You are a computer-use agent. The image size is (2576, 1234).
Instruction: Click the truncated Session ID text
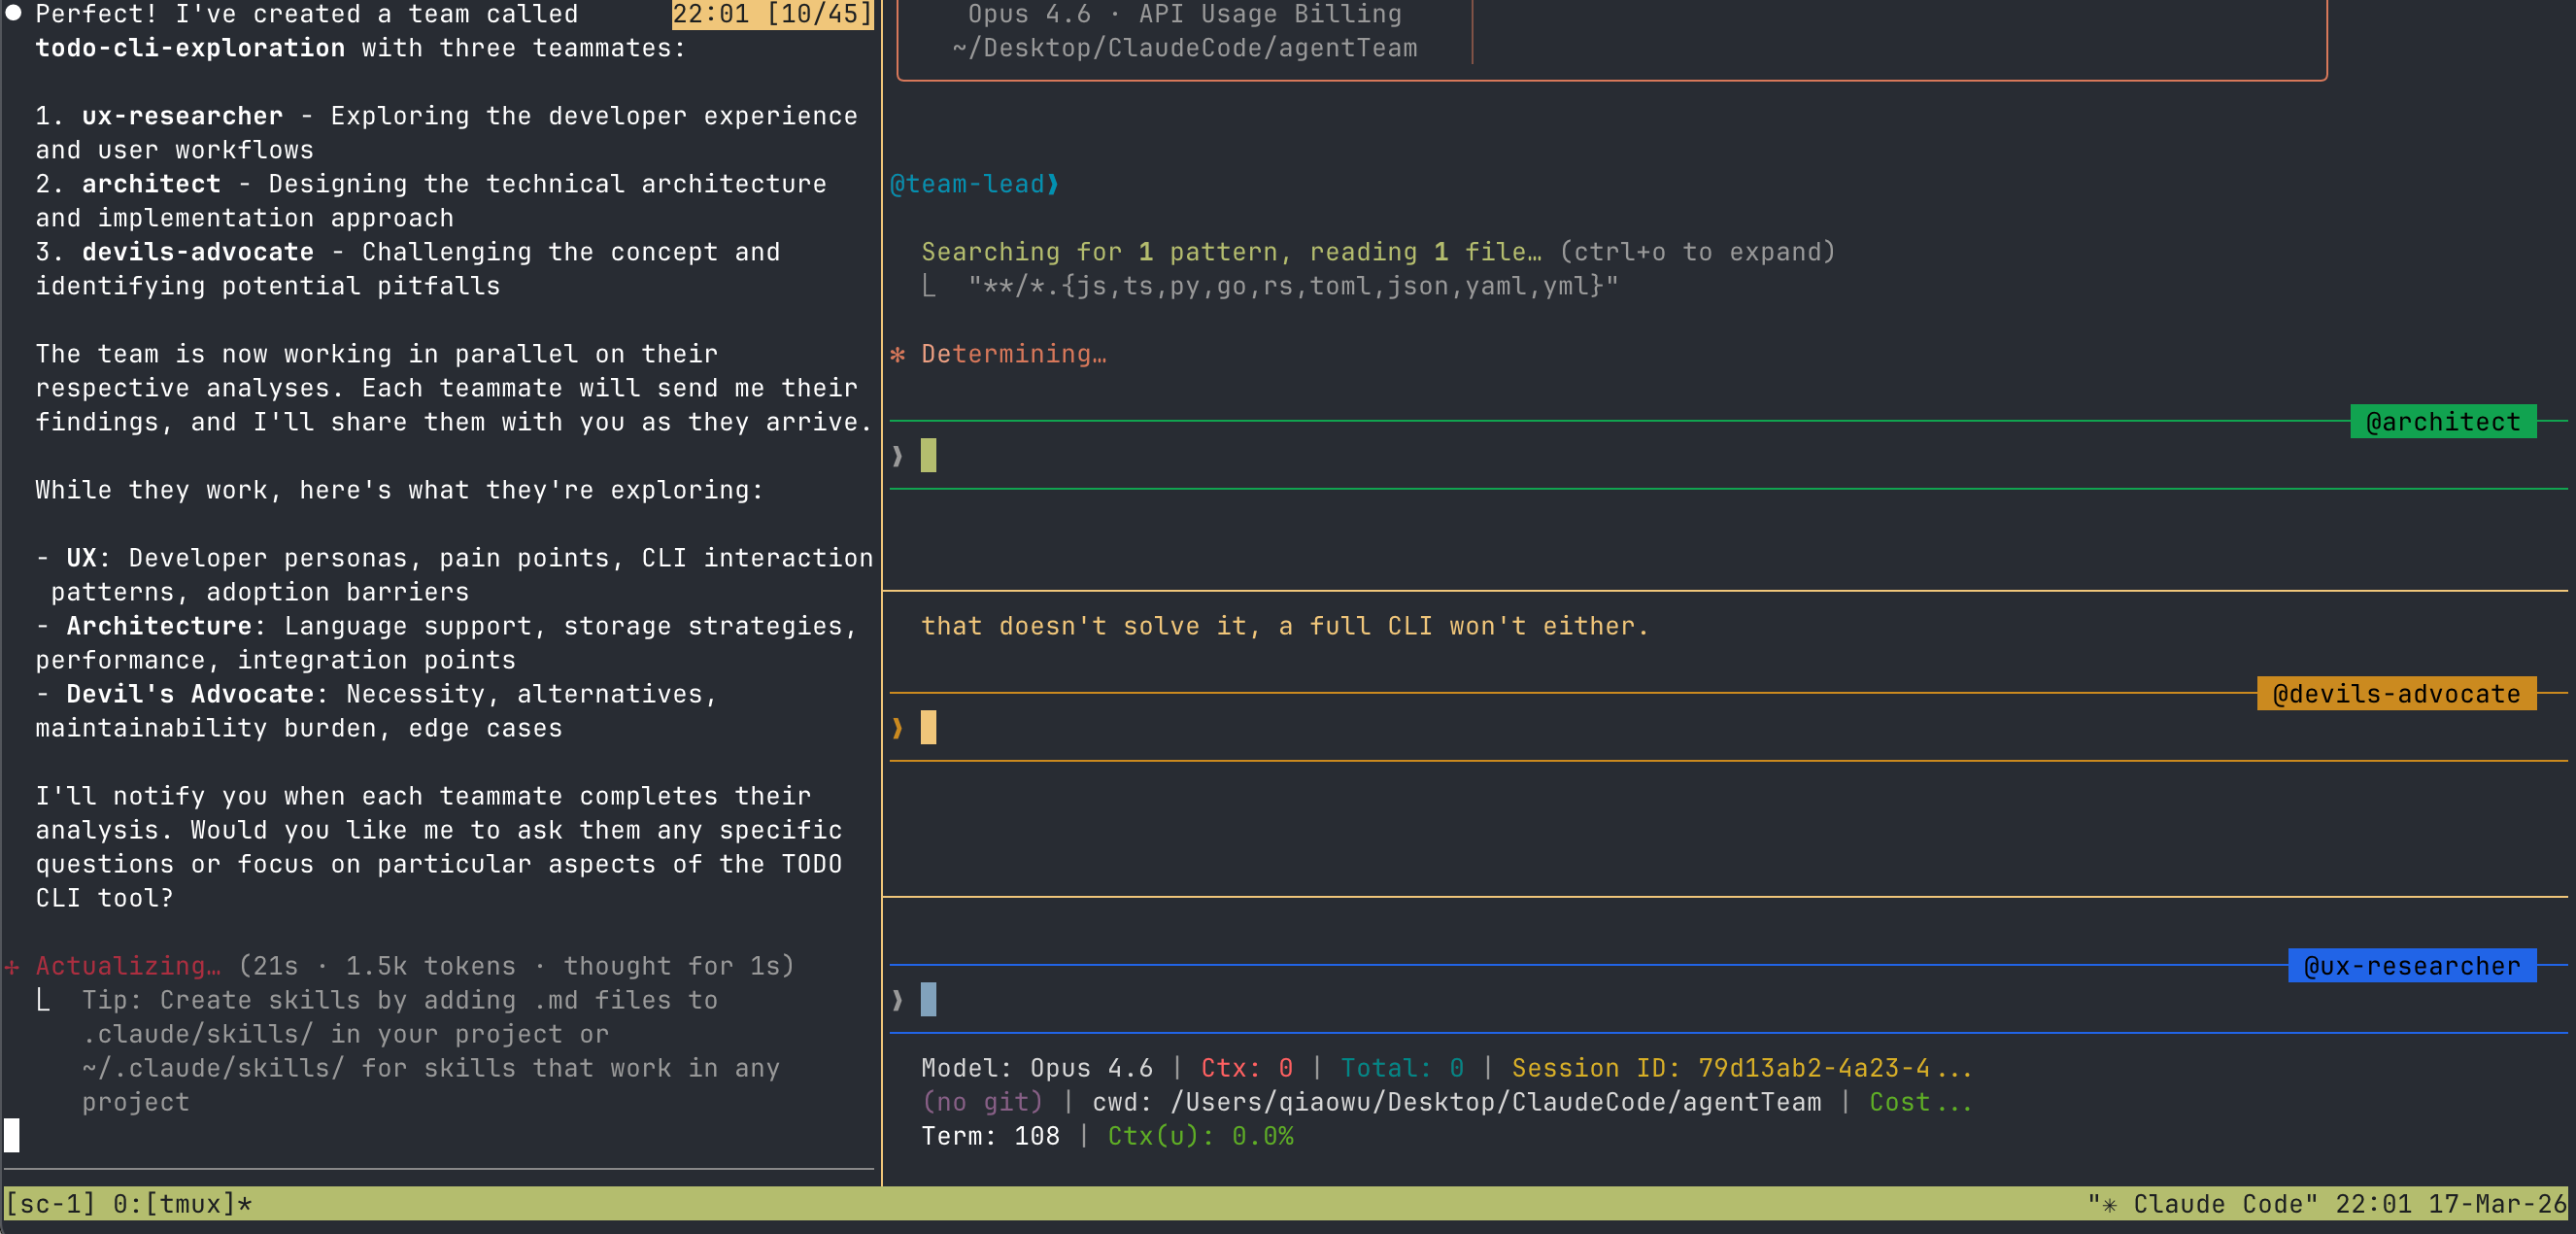coord(1741,1068)
